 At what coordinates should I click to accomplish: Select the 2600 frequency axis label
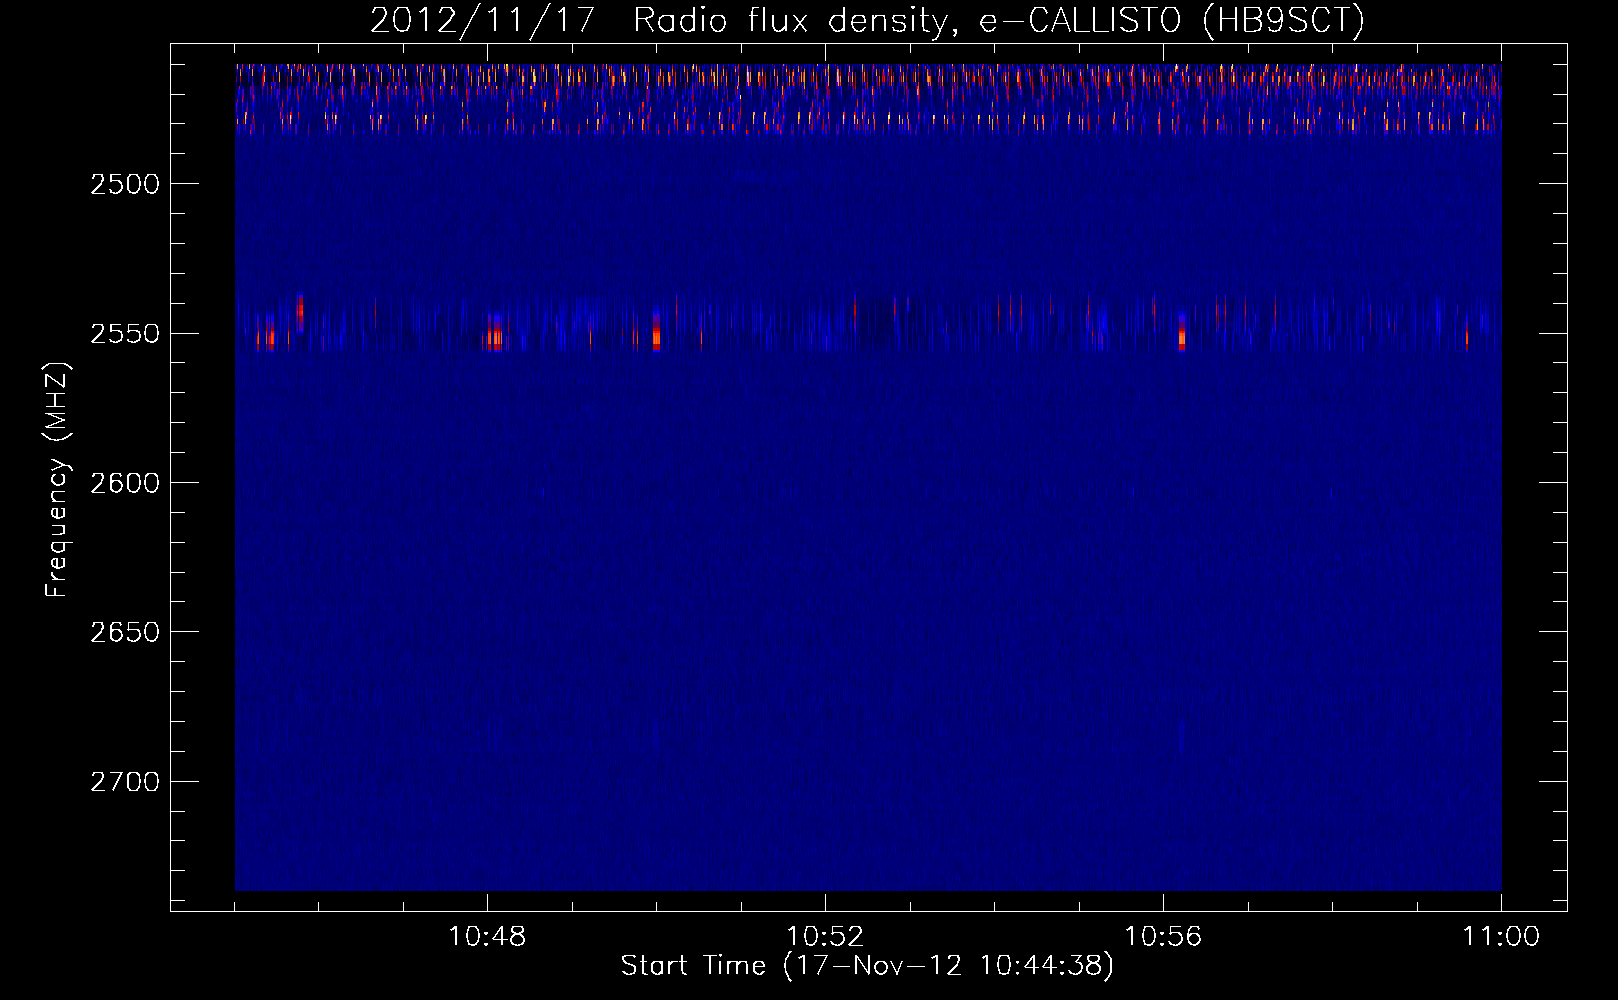tap(125, 483)
